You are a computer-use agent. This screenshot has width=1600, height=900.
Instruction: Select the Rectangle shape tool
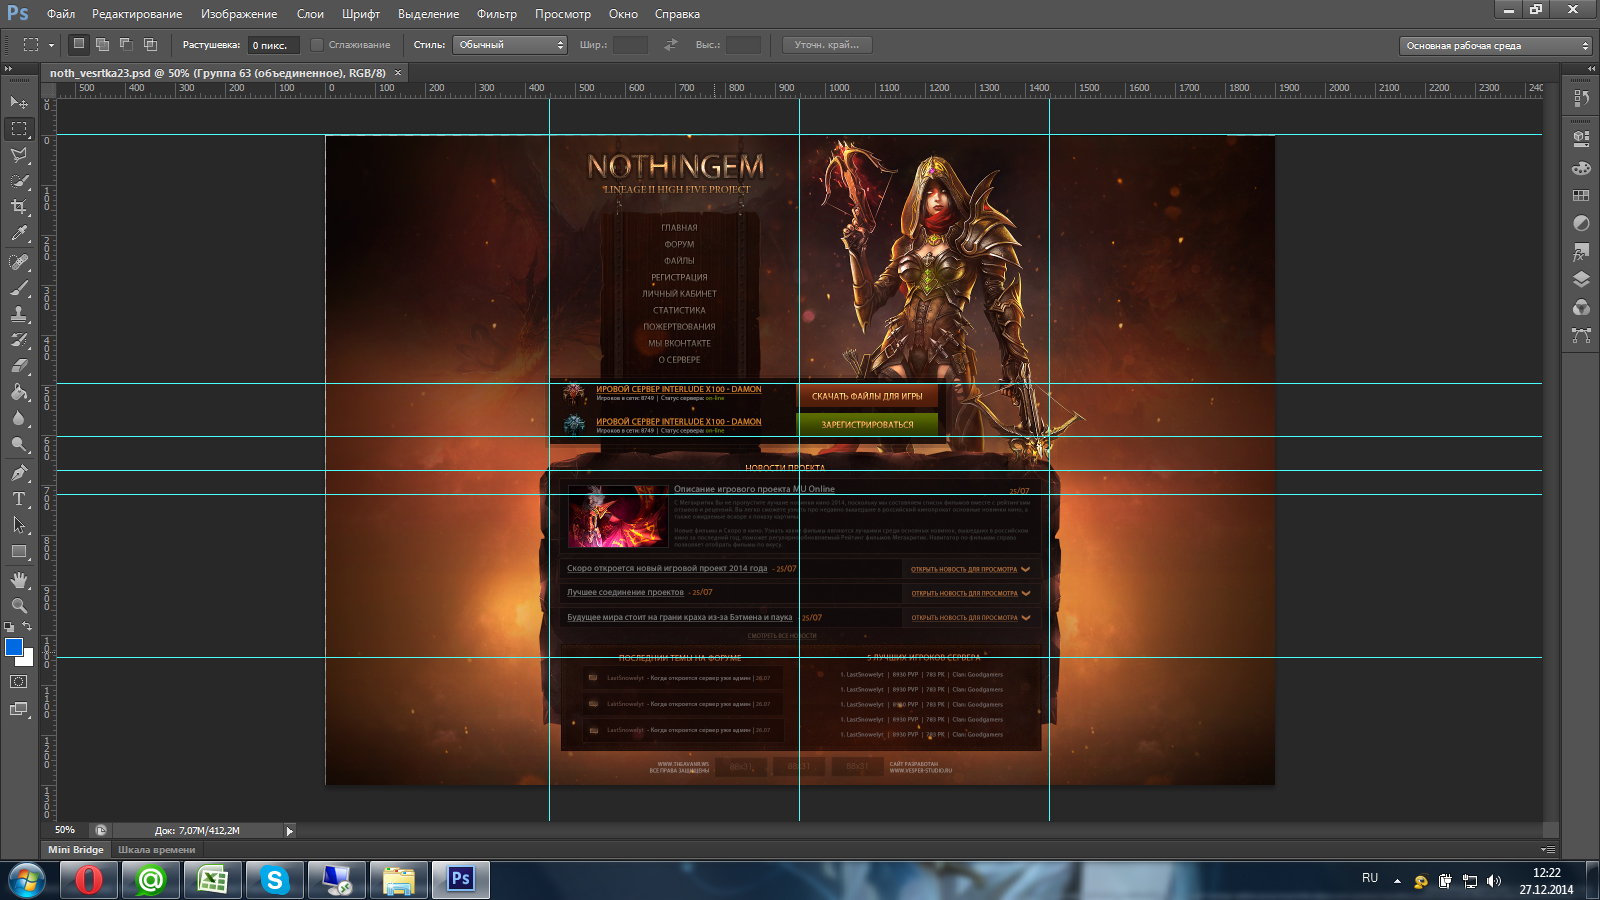19,552
